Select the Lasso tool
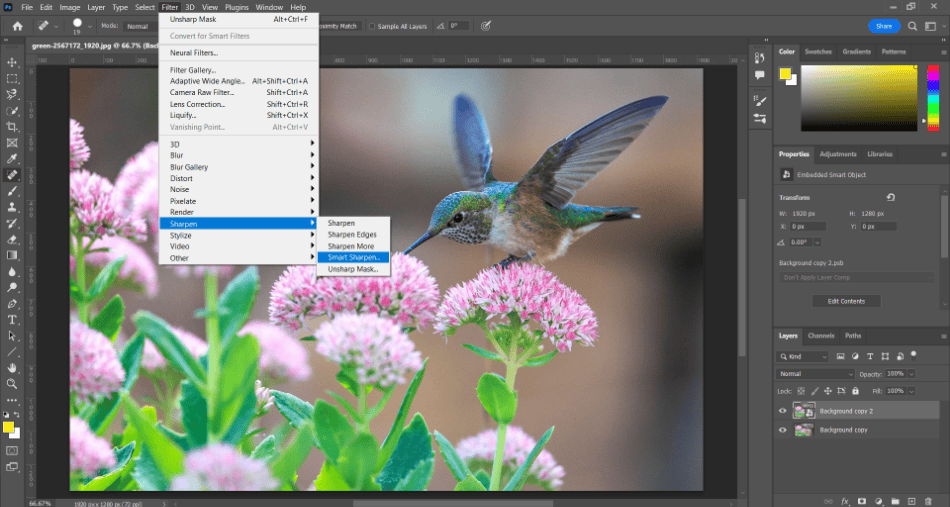Viewport: 950px width, 507px height. pos(12,94)
